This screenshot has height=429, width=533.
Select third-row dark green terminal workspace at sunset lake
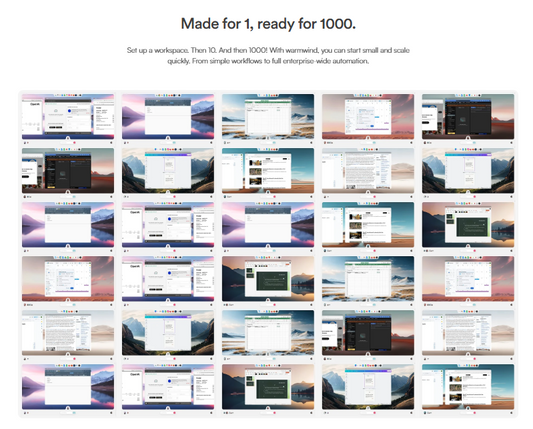[x=468, y=225]
